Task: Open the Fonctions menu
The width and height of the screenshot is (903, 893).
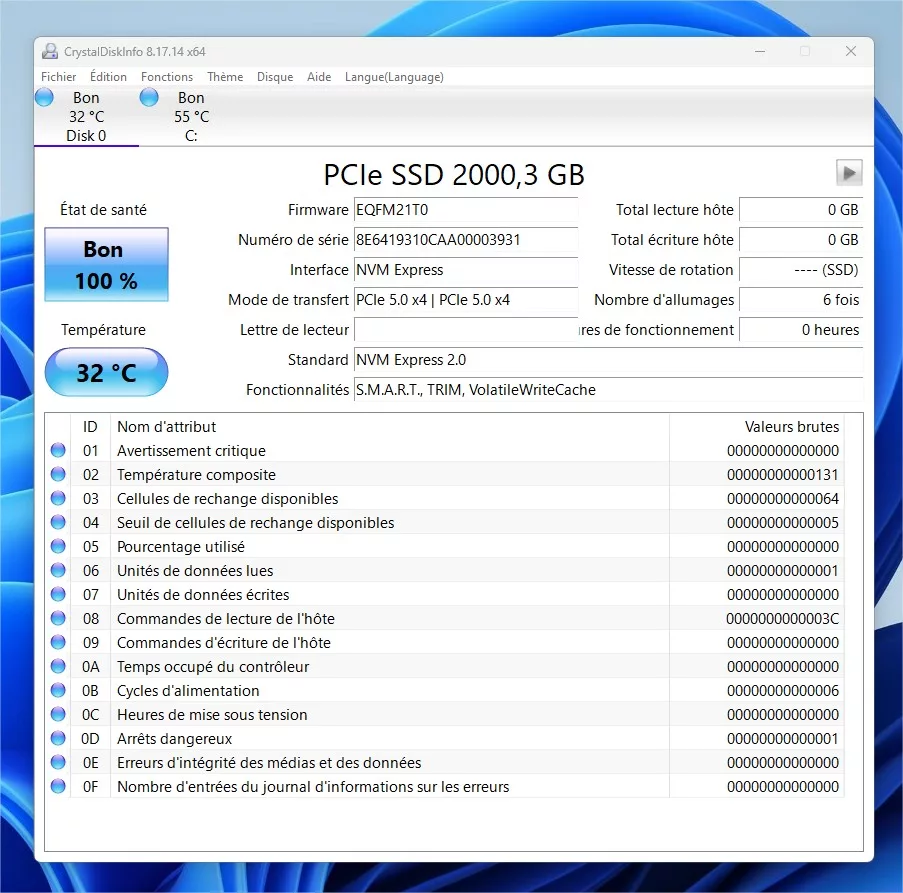Action: 167,77
